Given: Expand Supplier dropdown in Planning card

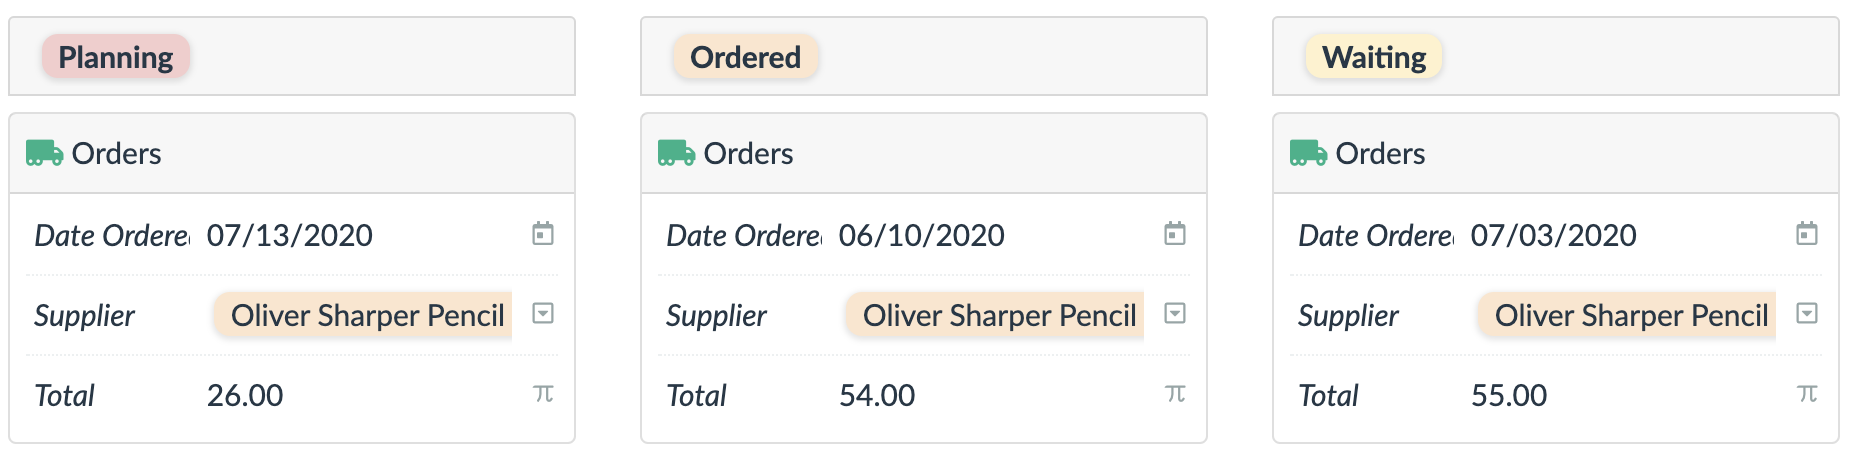Looking at the screenshot, I should point(543,314).
